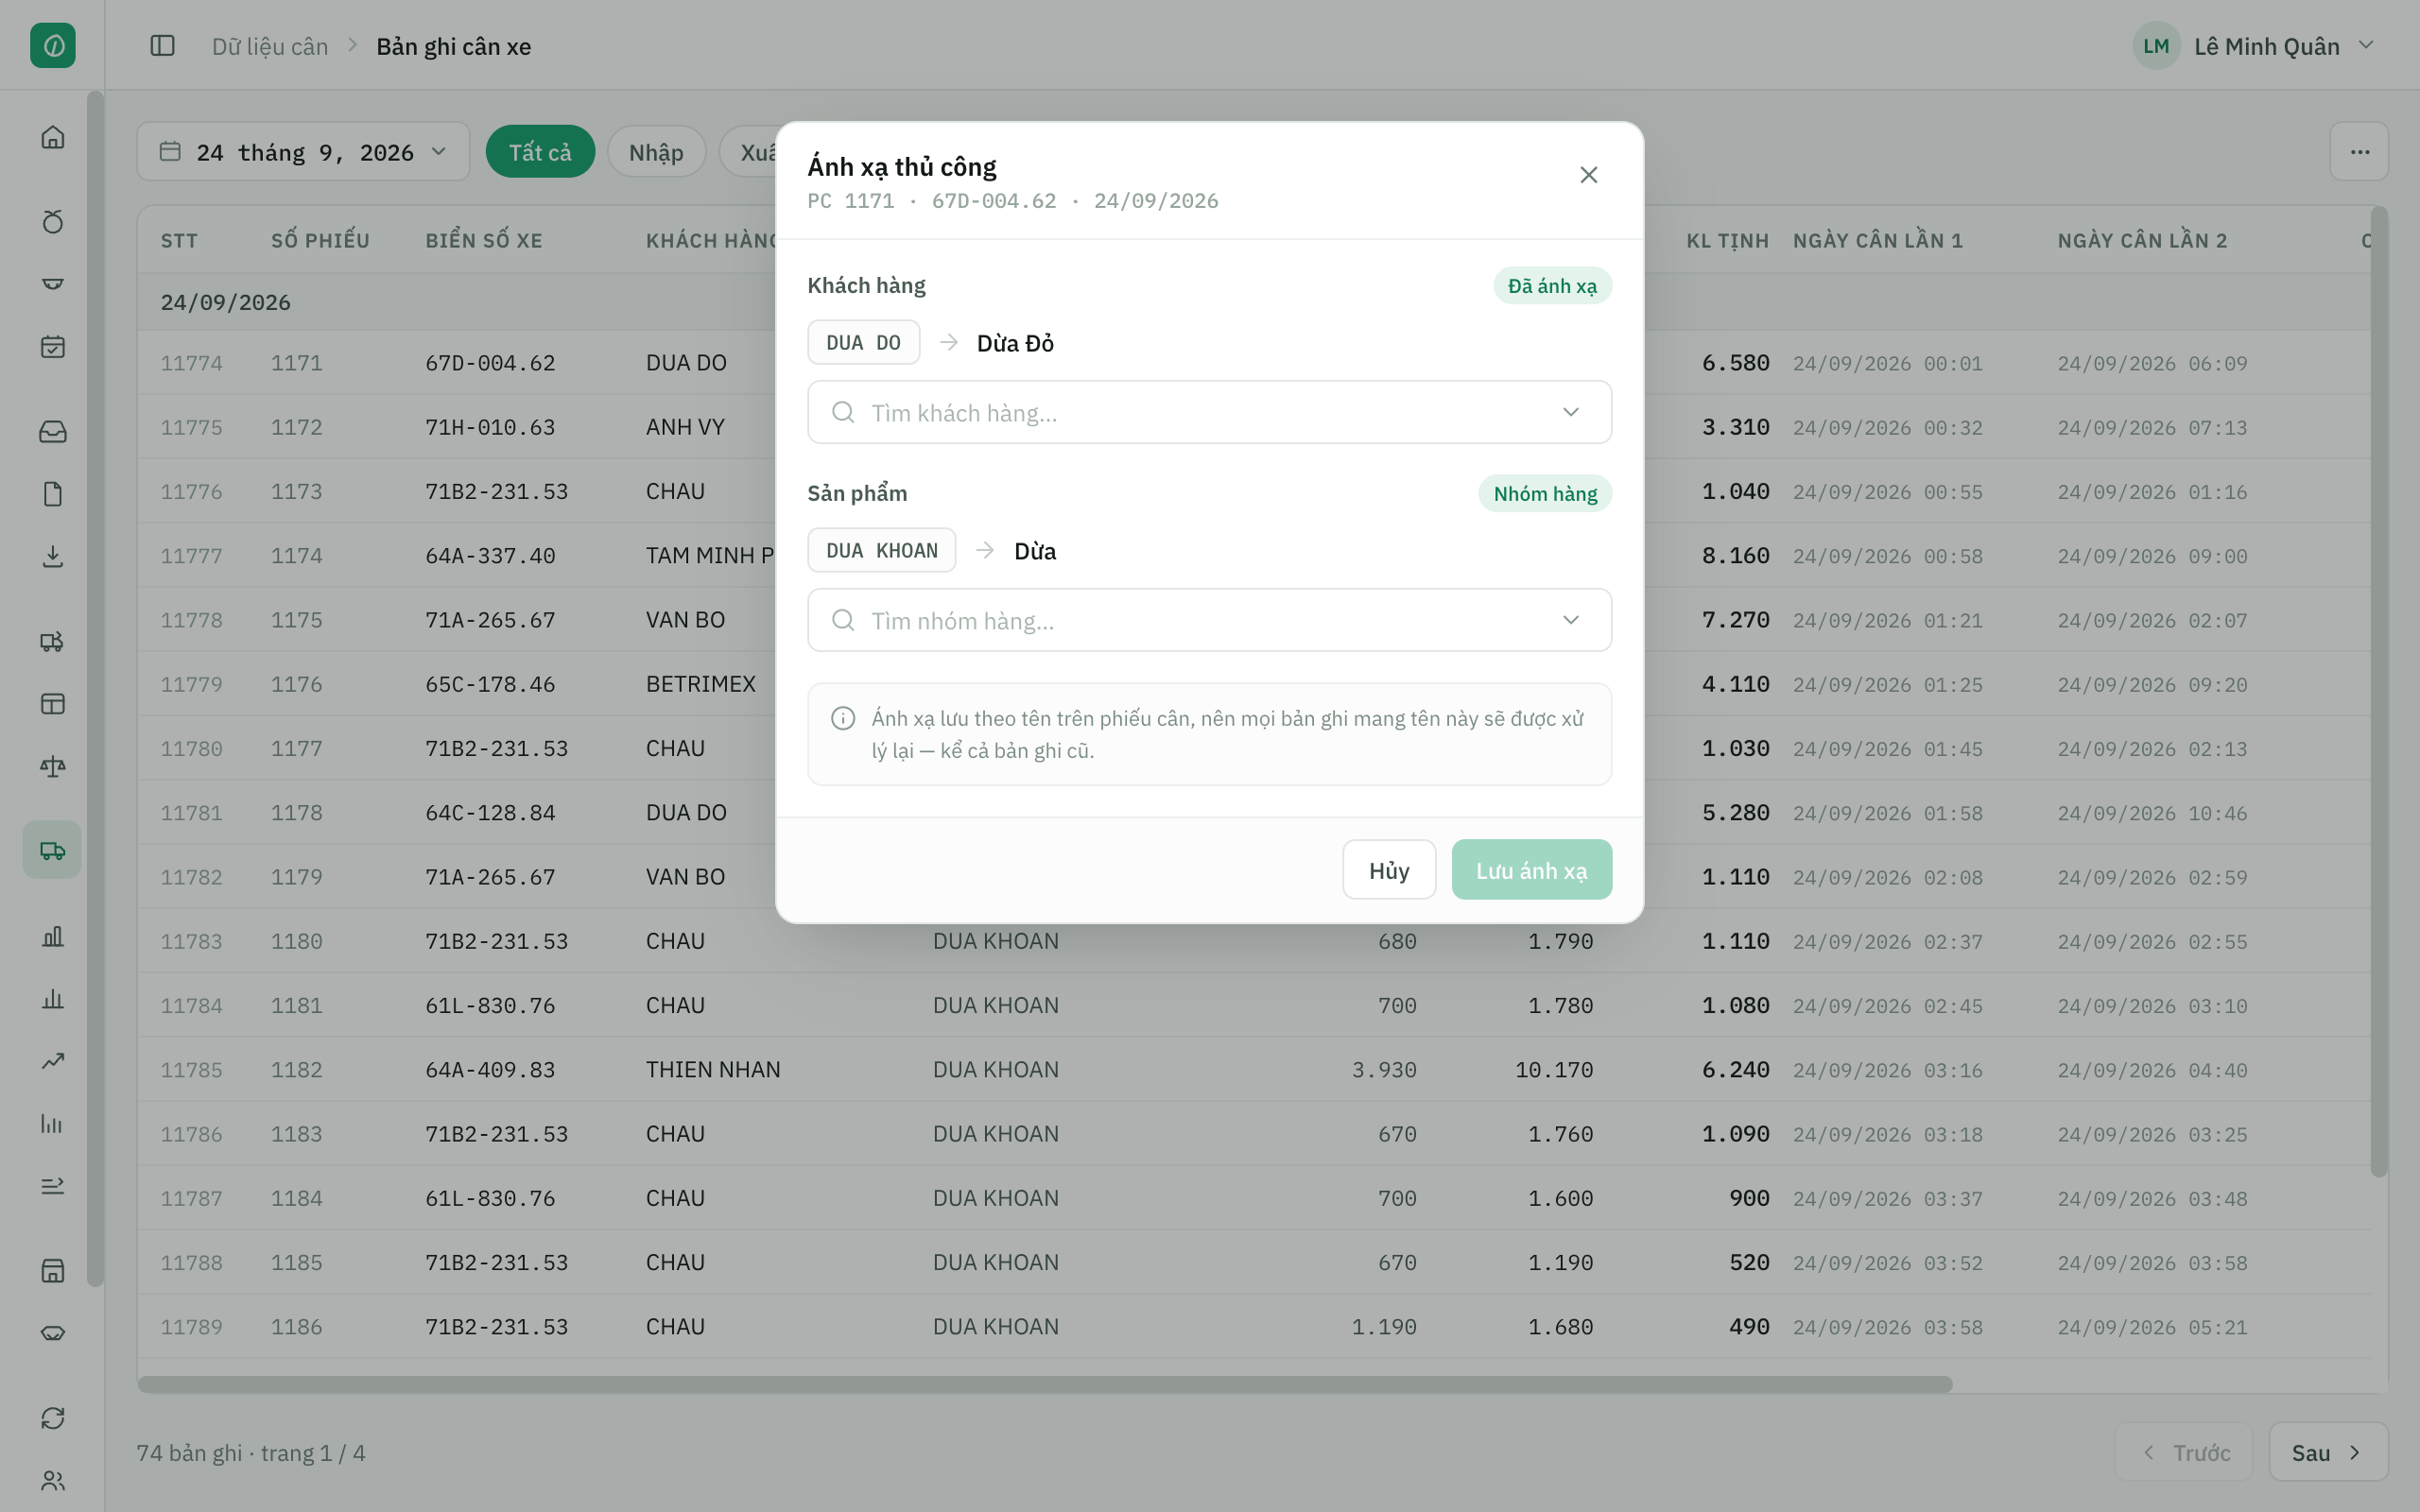
Task: Click the sync refresh icon in sidebar
Action: pyautogui.click(x=53, y=1418)
